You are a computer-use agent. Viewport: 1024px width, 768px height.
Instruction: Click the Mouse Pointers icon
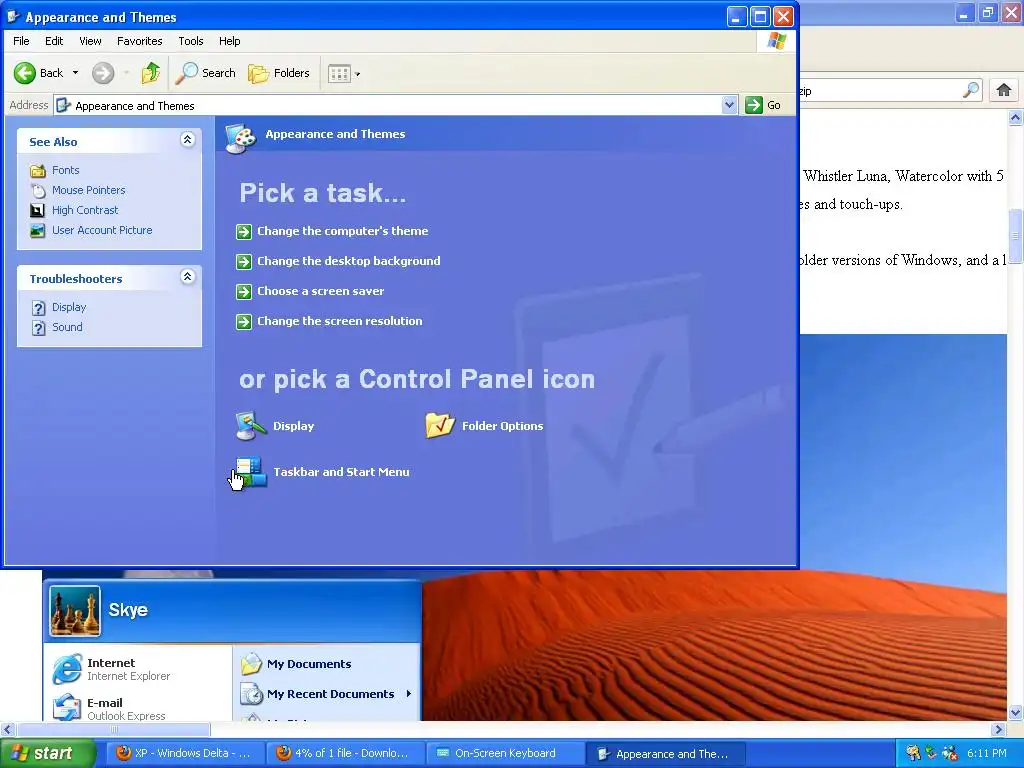point(38,191)
